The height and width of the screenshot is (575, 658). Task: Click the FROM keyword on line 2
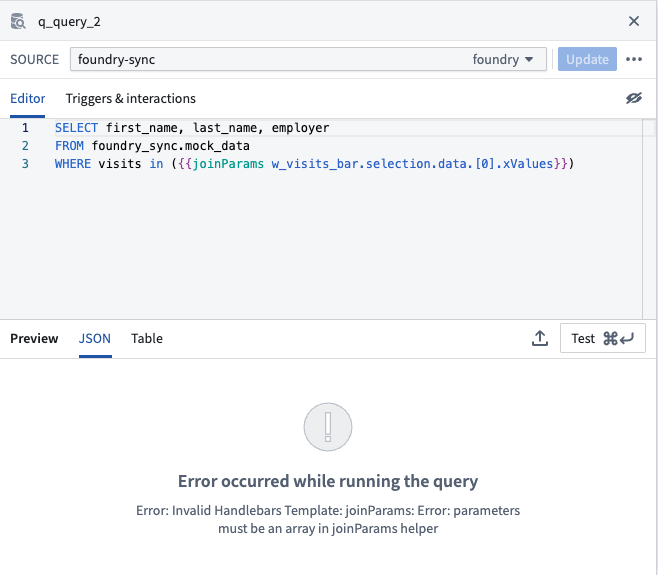pyautogui.click(x=69, y=146)
